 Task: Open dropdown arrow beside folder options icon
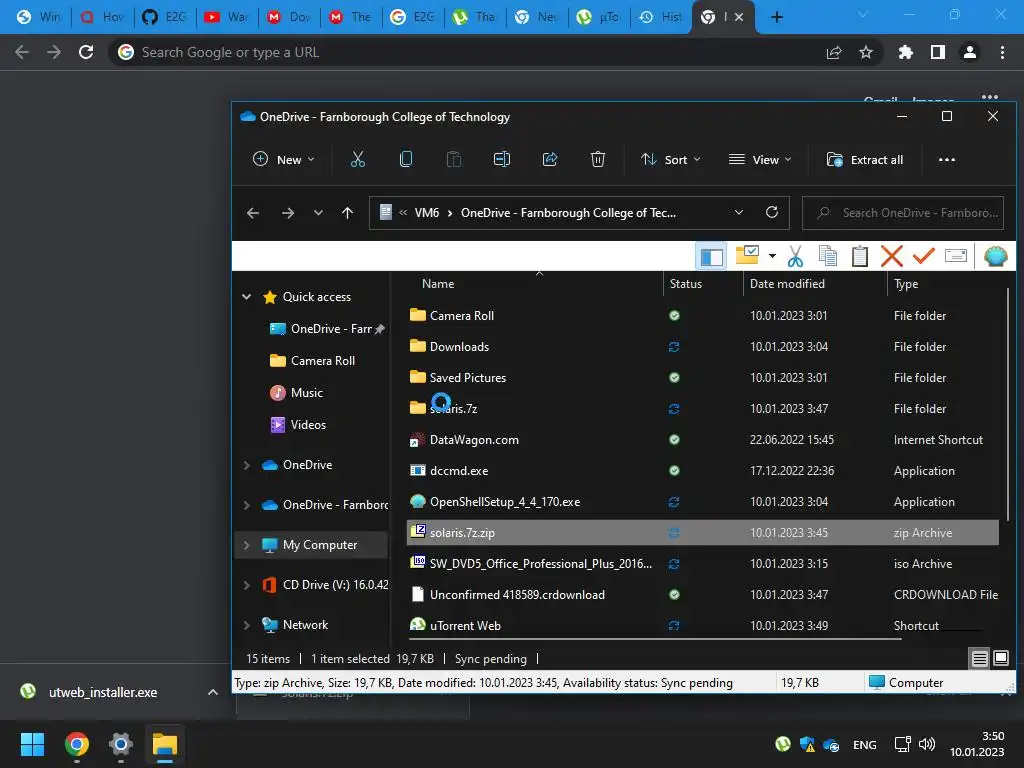(772, 256)
